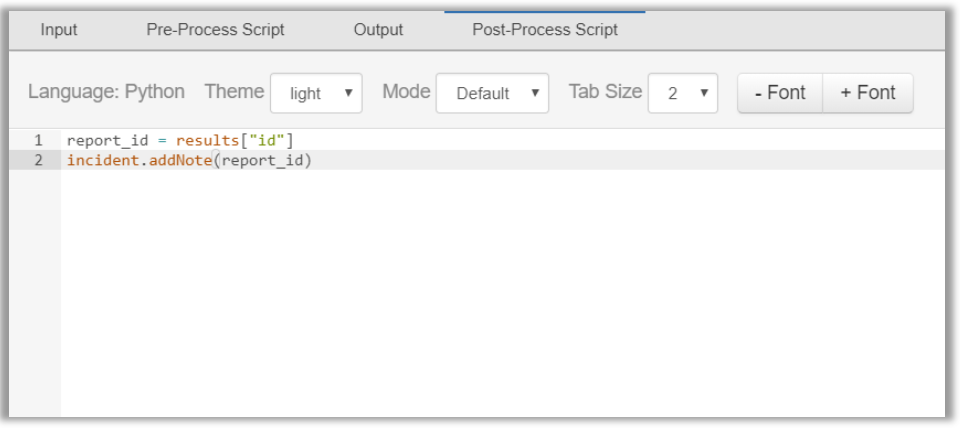Open the Tab Size dropdown

683,93
